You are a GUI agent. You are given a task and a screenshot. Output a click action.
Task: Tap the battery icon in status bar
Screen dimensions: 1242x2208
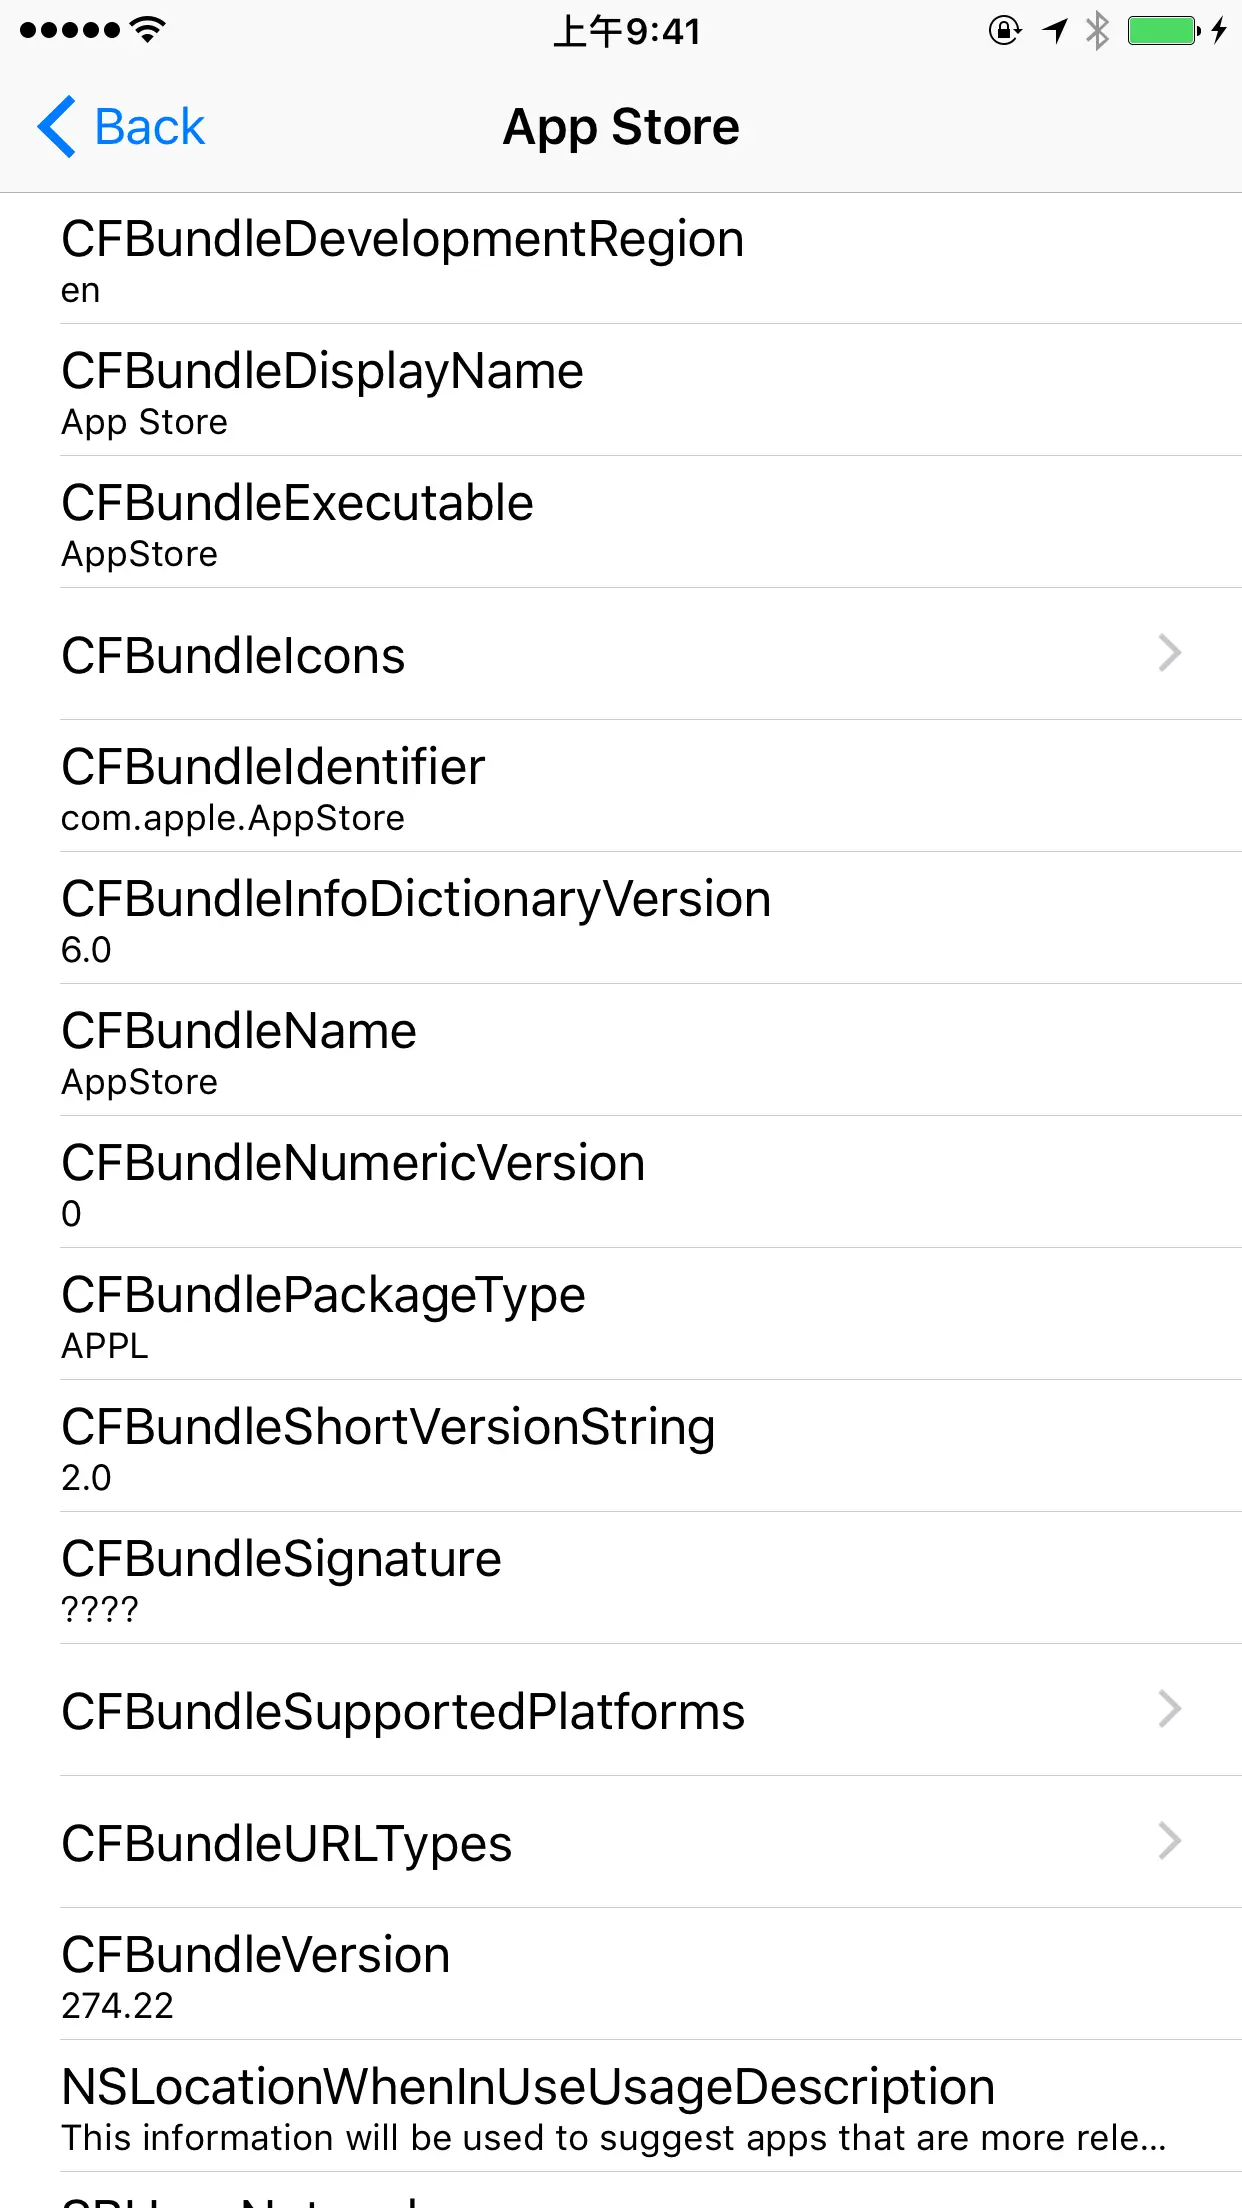tap(1163, 31)
